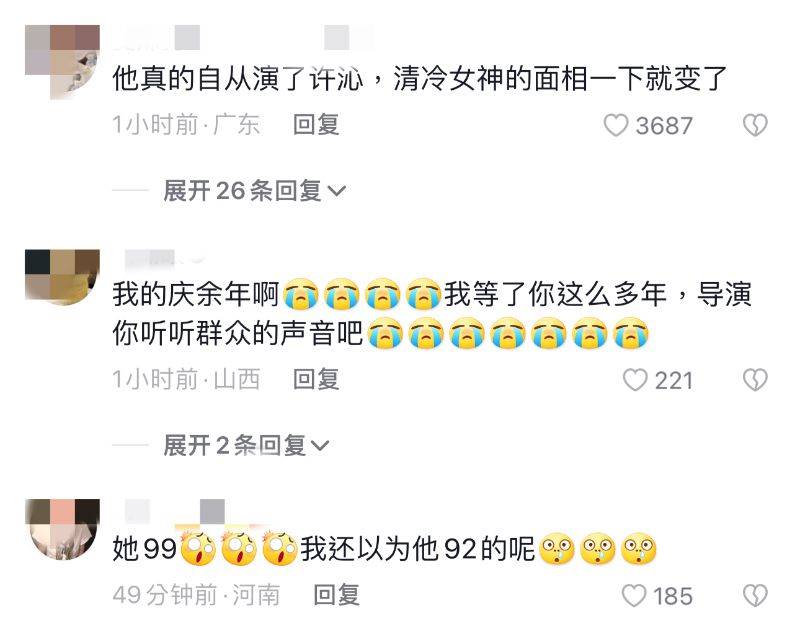Viewport: 800px width, 639px height.
Task: Like the comment with 185 likes
Action: (x=634, y=596)
